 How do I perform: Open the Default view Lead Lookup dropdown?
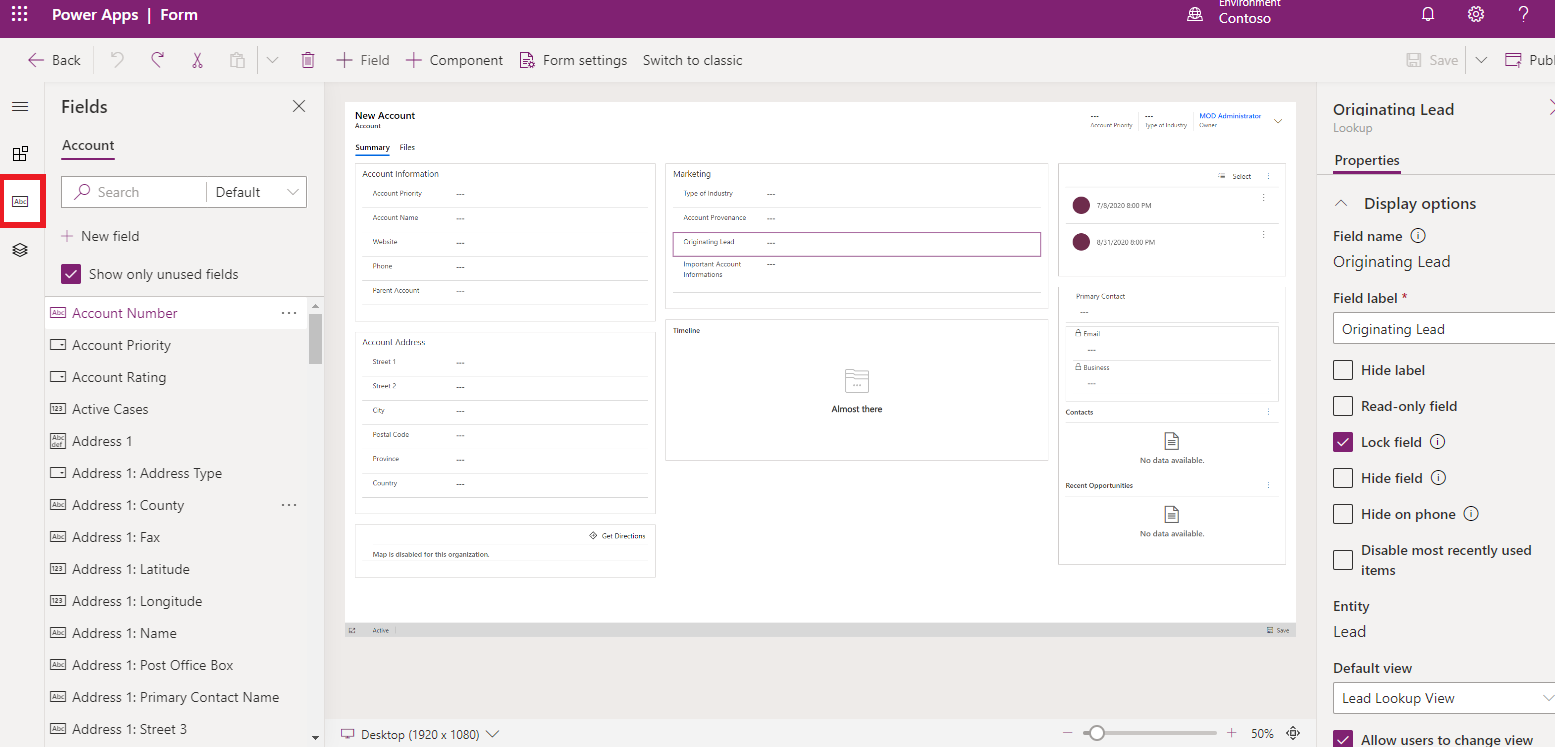[1444, 698]
